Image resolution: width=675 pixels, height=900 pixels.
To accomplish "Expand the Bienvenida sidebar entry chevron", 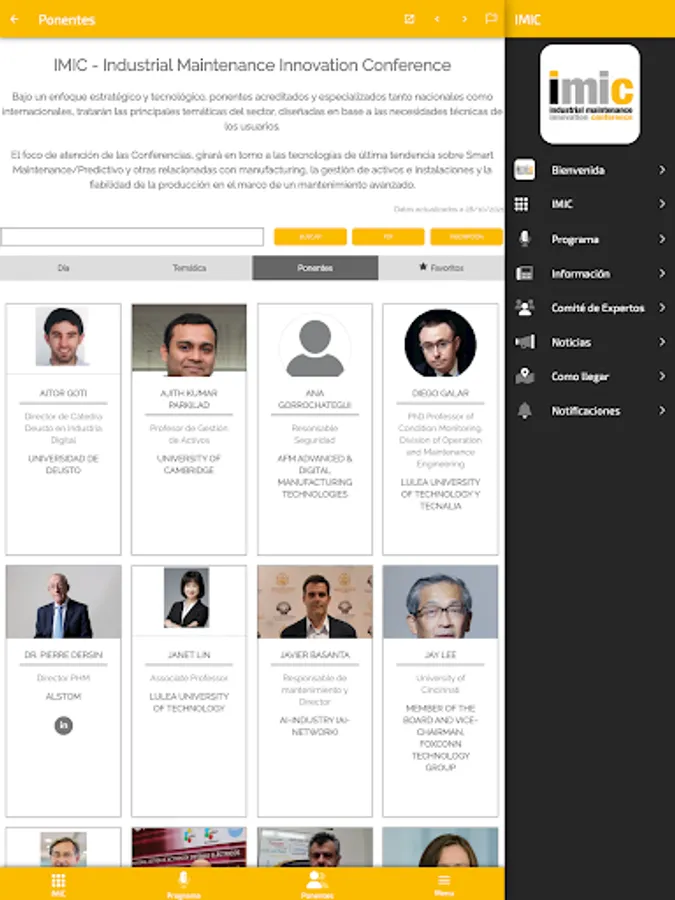I will pyautogui.click(x=662, y=170).
